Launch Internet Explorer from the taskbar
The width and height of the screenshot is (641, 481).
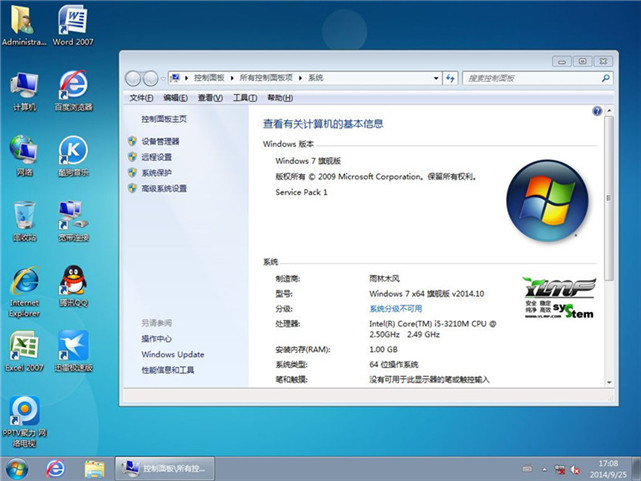[55, 468]
